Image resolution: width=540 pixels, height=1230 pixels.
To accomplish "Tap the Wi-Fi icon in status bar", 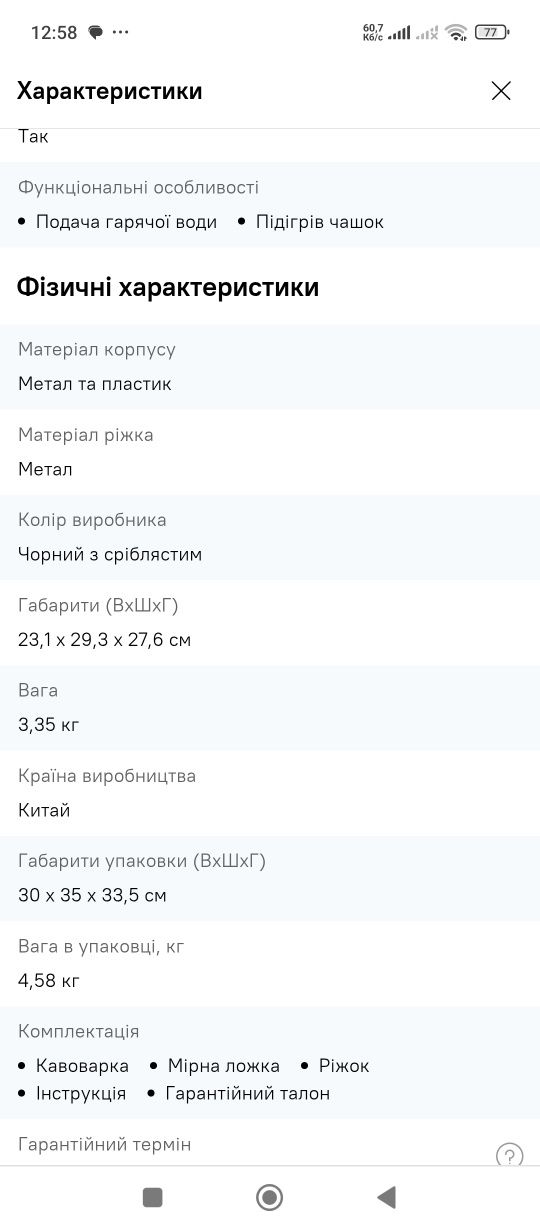I will (x=457, y=32).
